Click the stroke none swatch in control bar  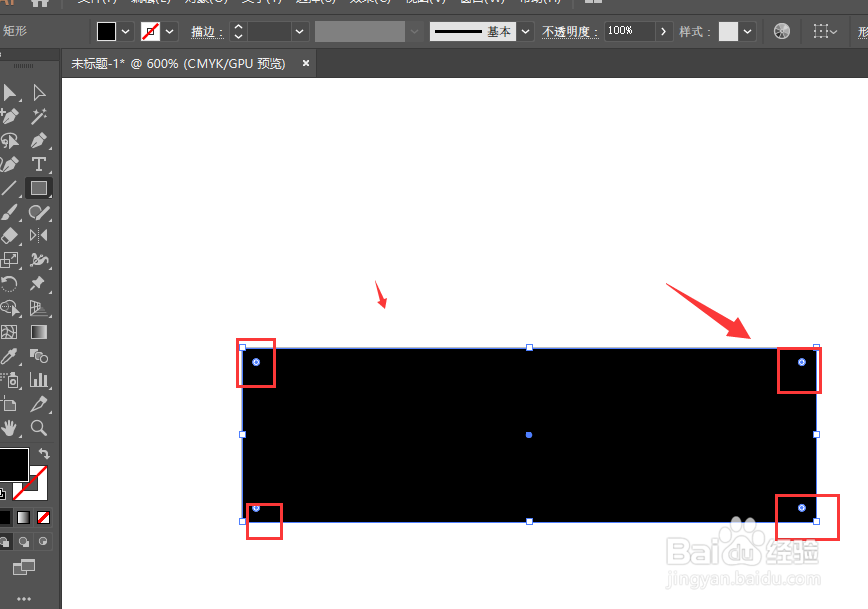[x=150, y=32]
